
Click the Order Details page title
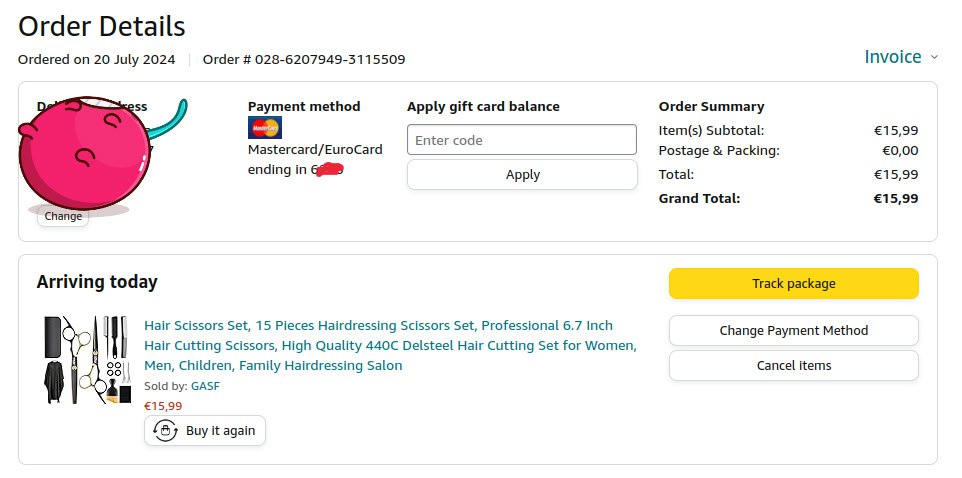coord(101,26)
